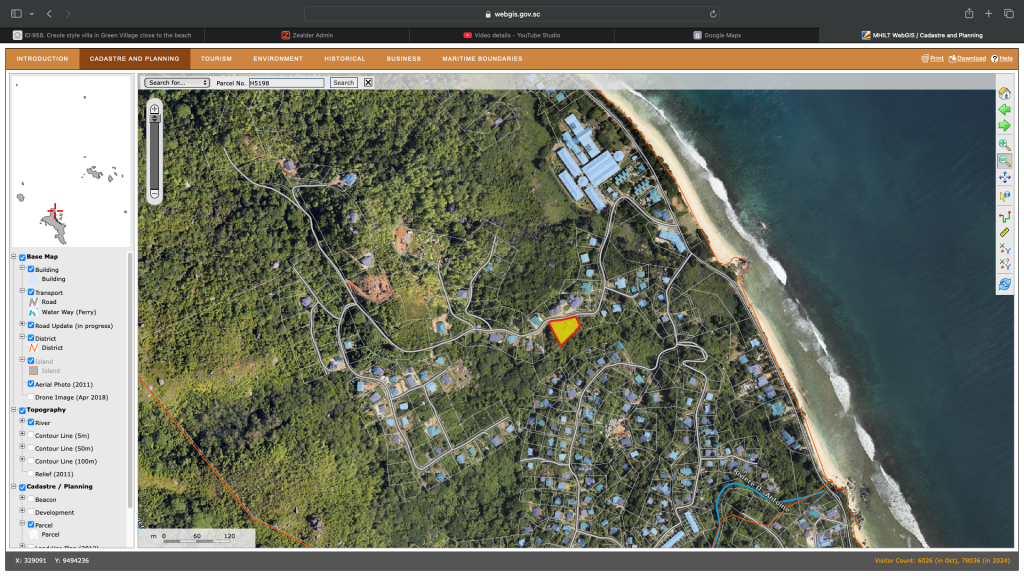Image resolution: width=1024 pixels, height=576 pixels.
Task: Clear the search with the X button
Action: [368, 83]
